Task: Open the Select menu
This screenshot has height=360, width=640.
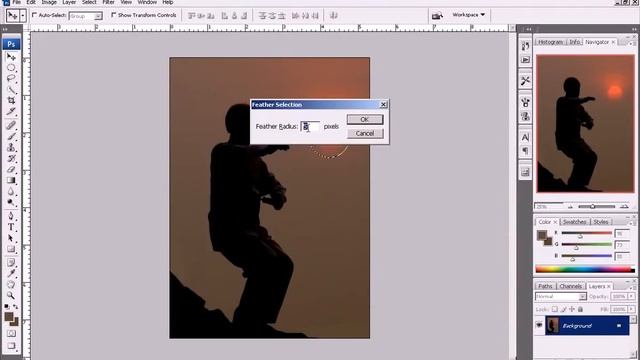Action: click(x=89, y=2)
